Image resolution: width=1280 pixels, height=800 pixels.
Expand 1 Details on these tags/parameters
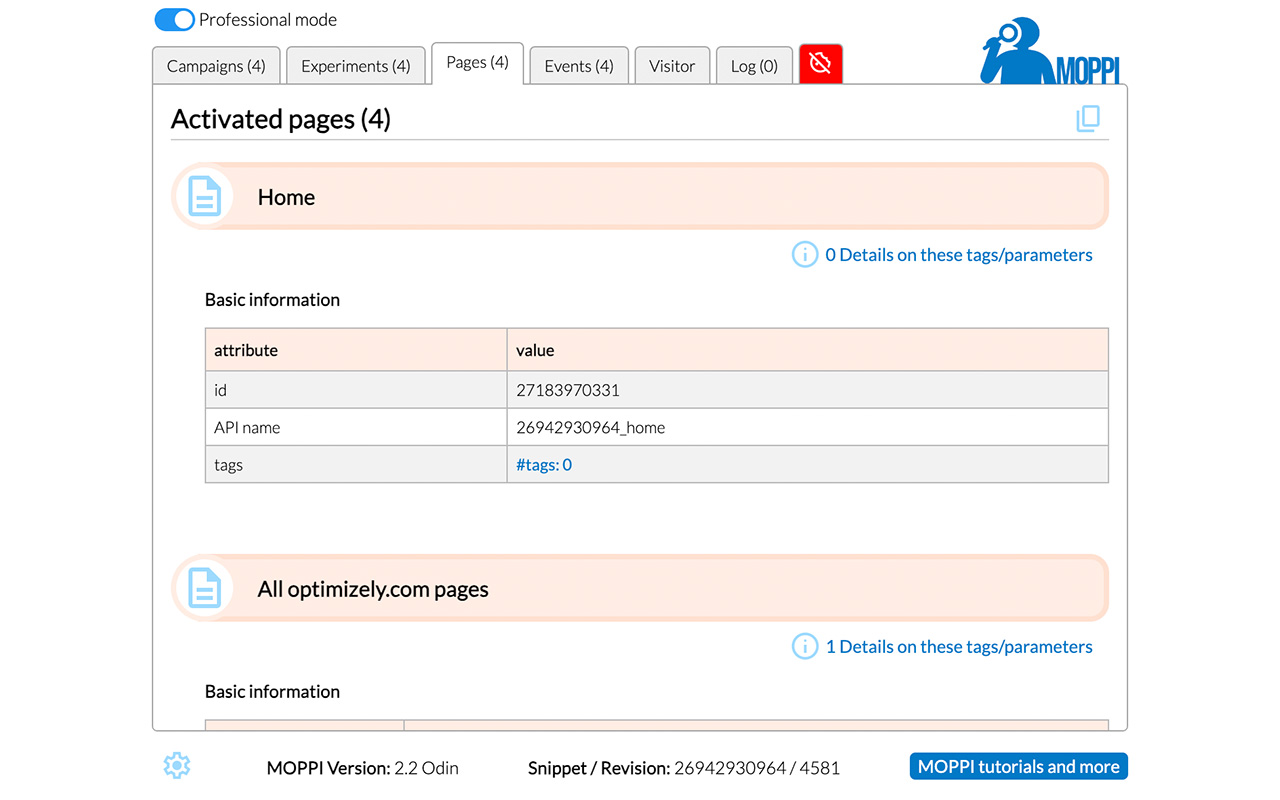[959, 646]
